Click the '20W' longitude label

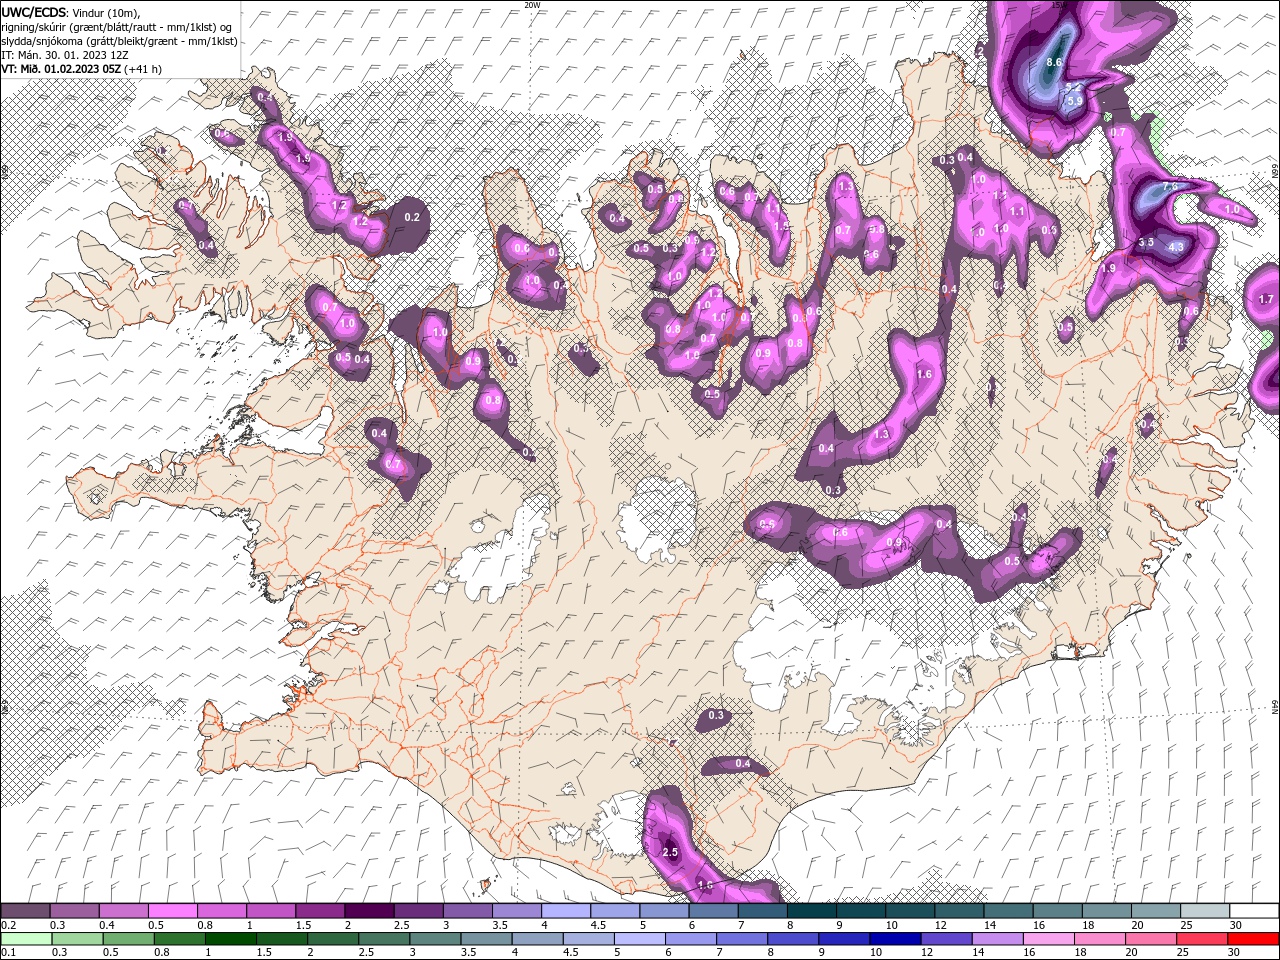pyautogui.click(x=532, y=5)
